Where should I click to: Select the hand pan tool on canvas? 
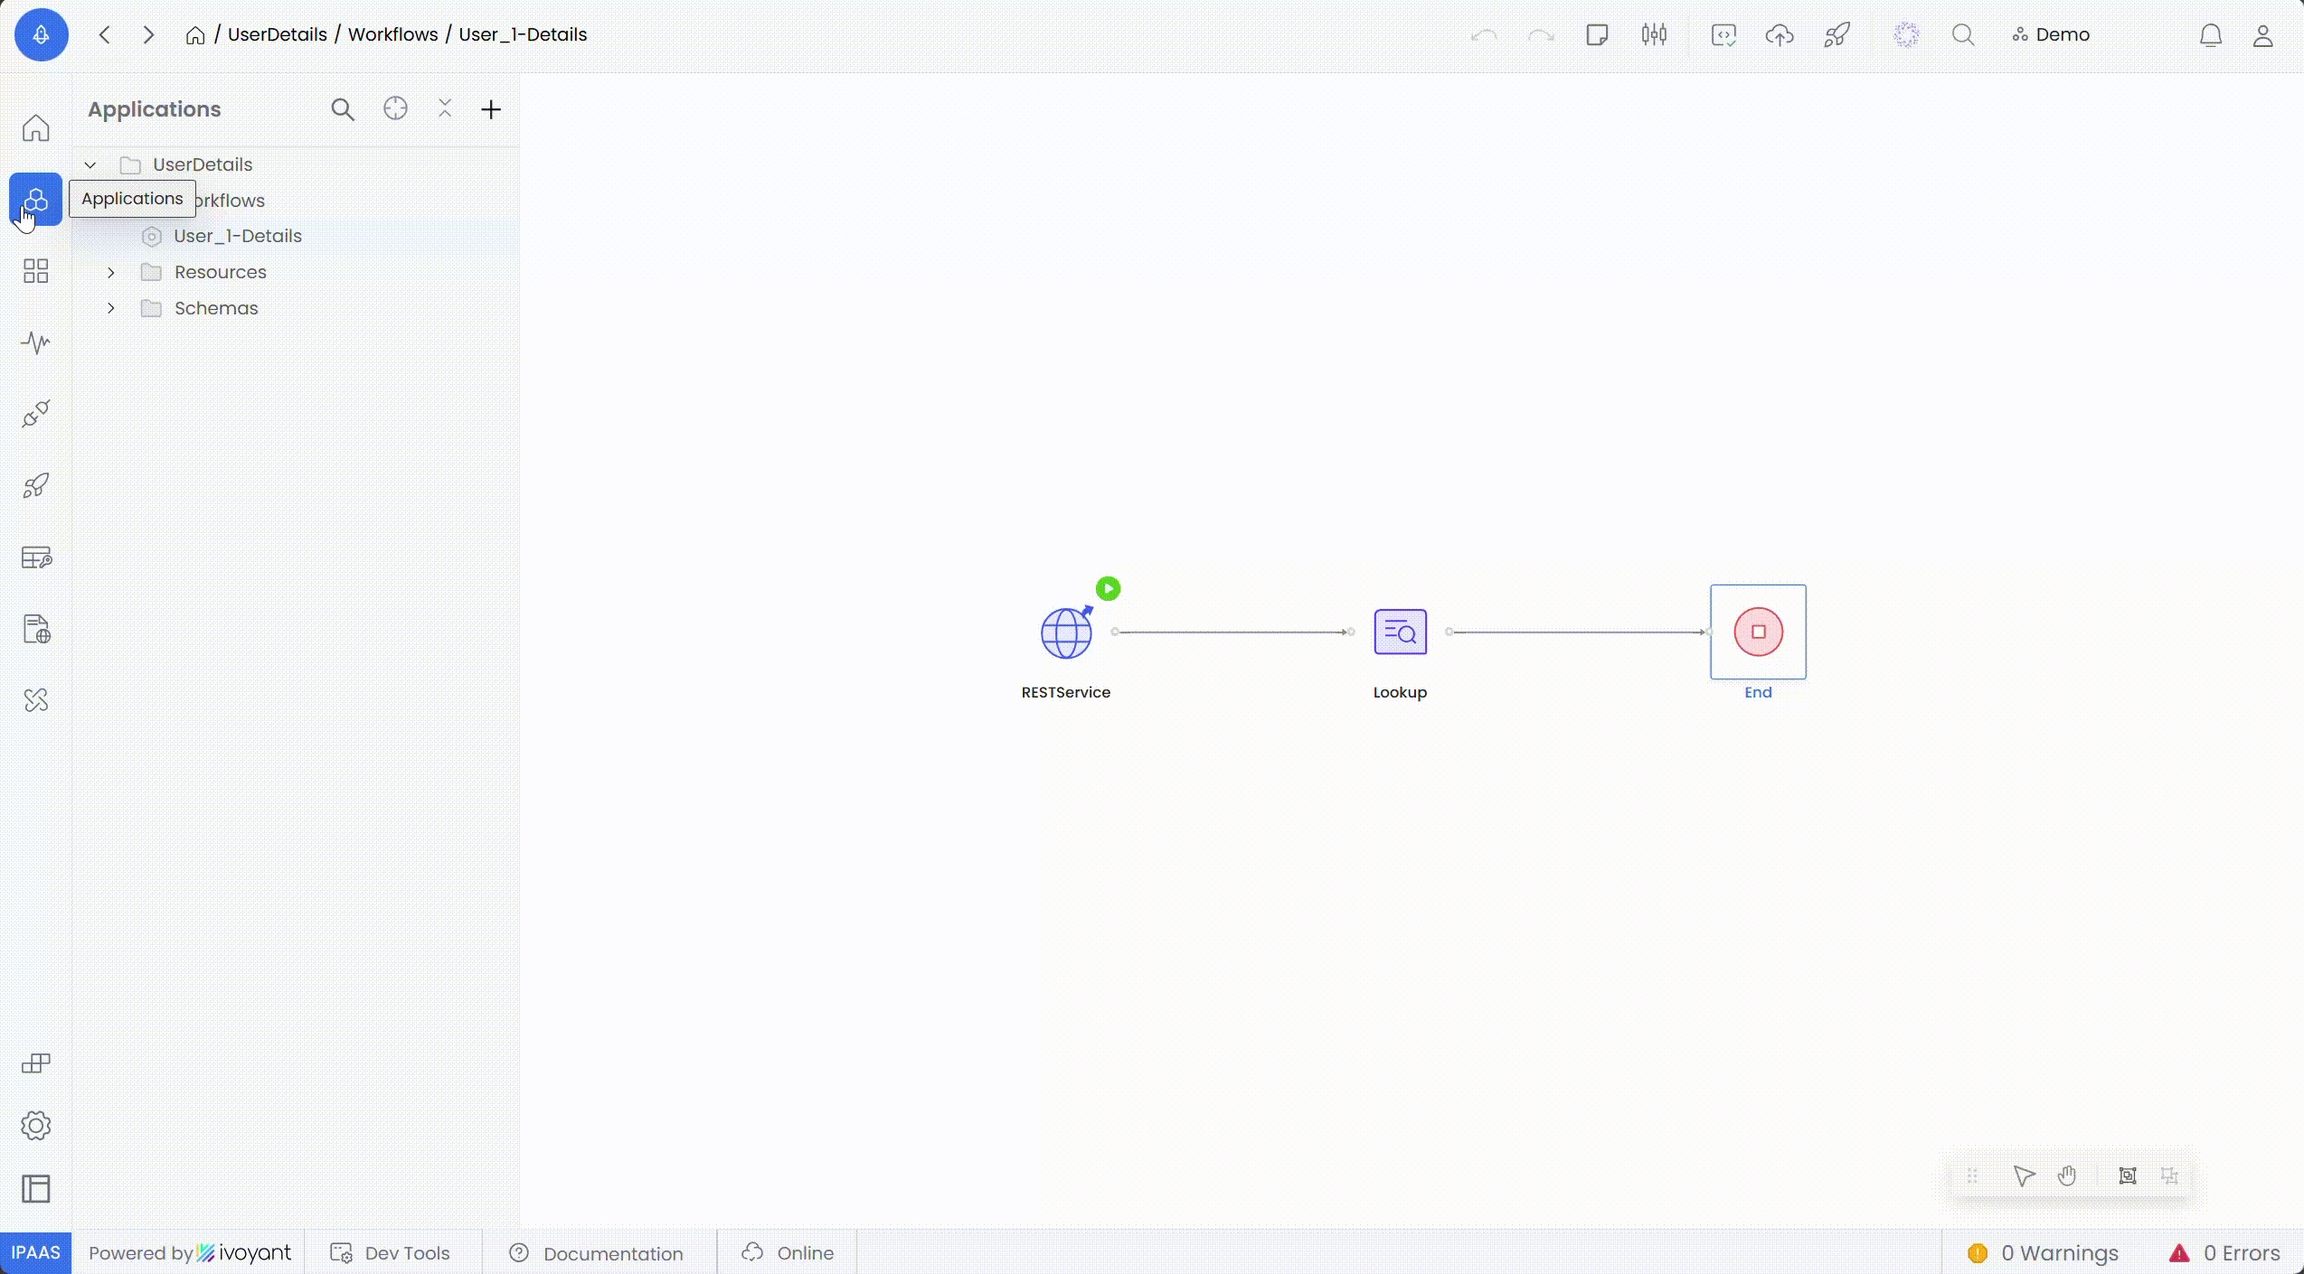click(x=2067, y=1176)
